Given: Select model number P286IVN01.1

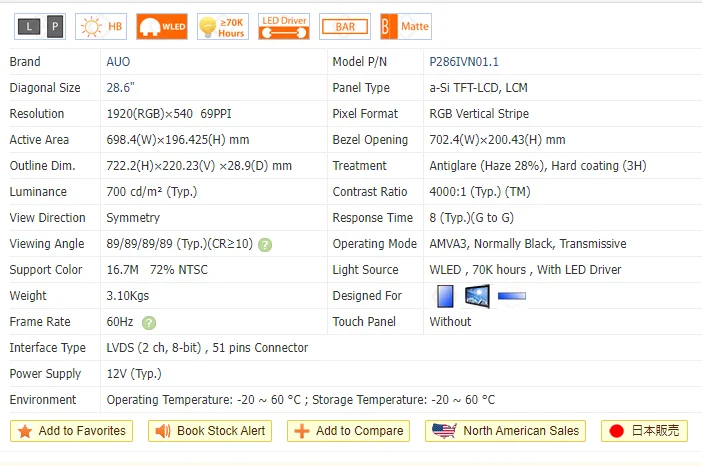Looking at the screenshot, I should pyautogui.click(x=464, y=62).
